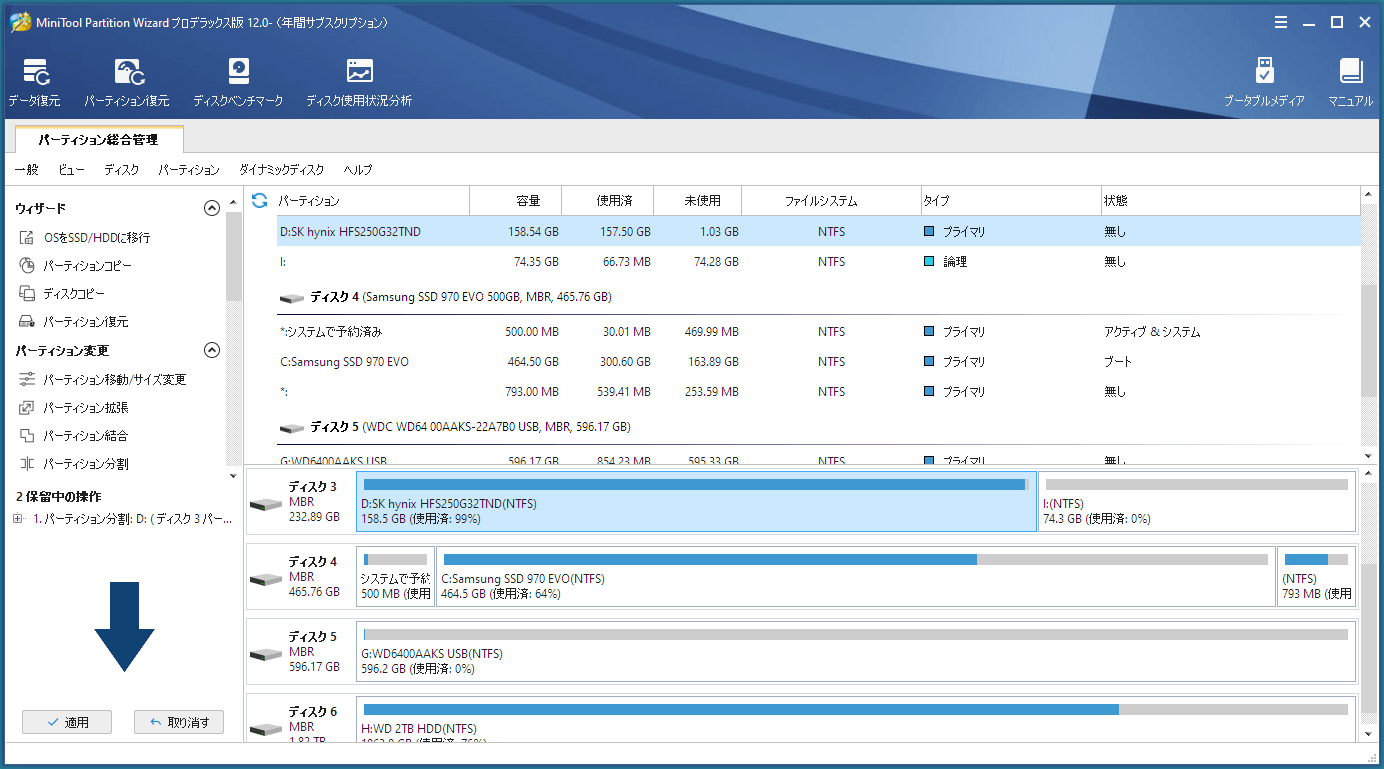Refresh the partition list with the reload icon
The image size is (1384, 769).
(x=259, y=201)
